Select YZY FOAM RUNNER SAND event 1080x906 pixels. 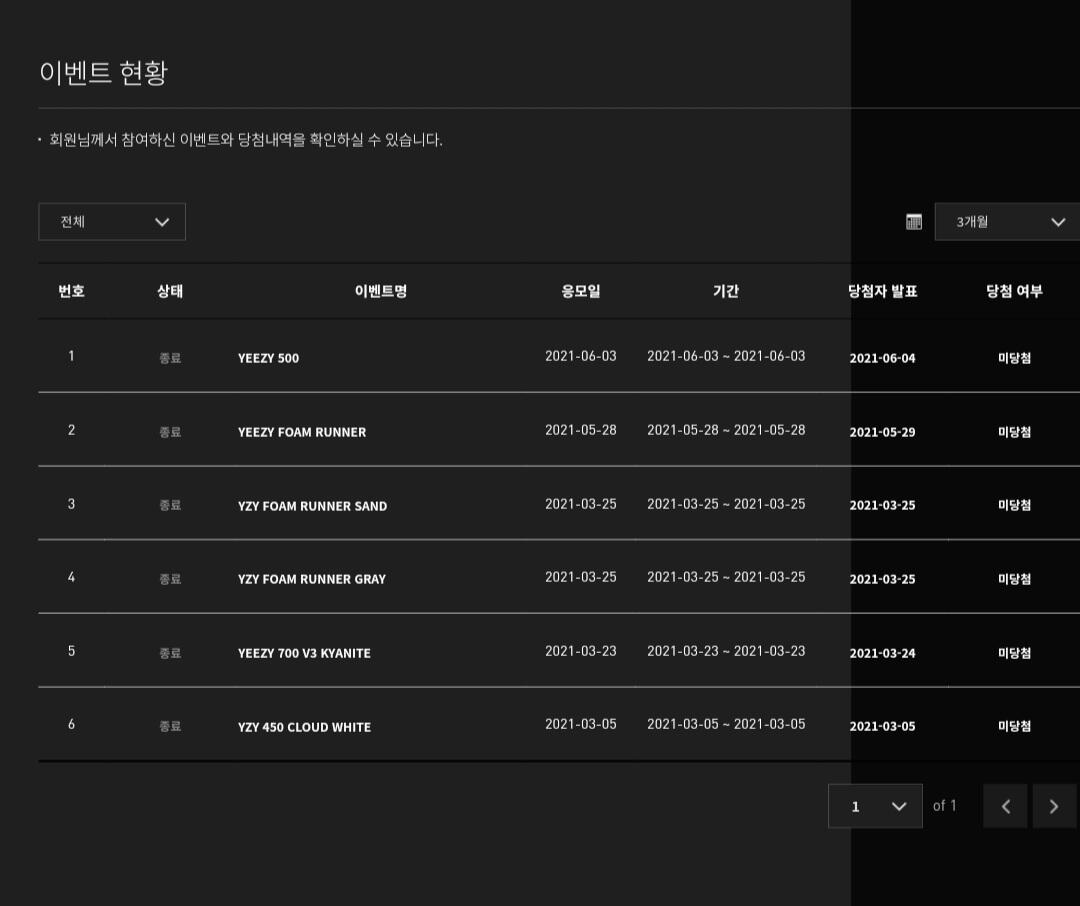click(312, 506)
